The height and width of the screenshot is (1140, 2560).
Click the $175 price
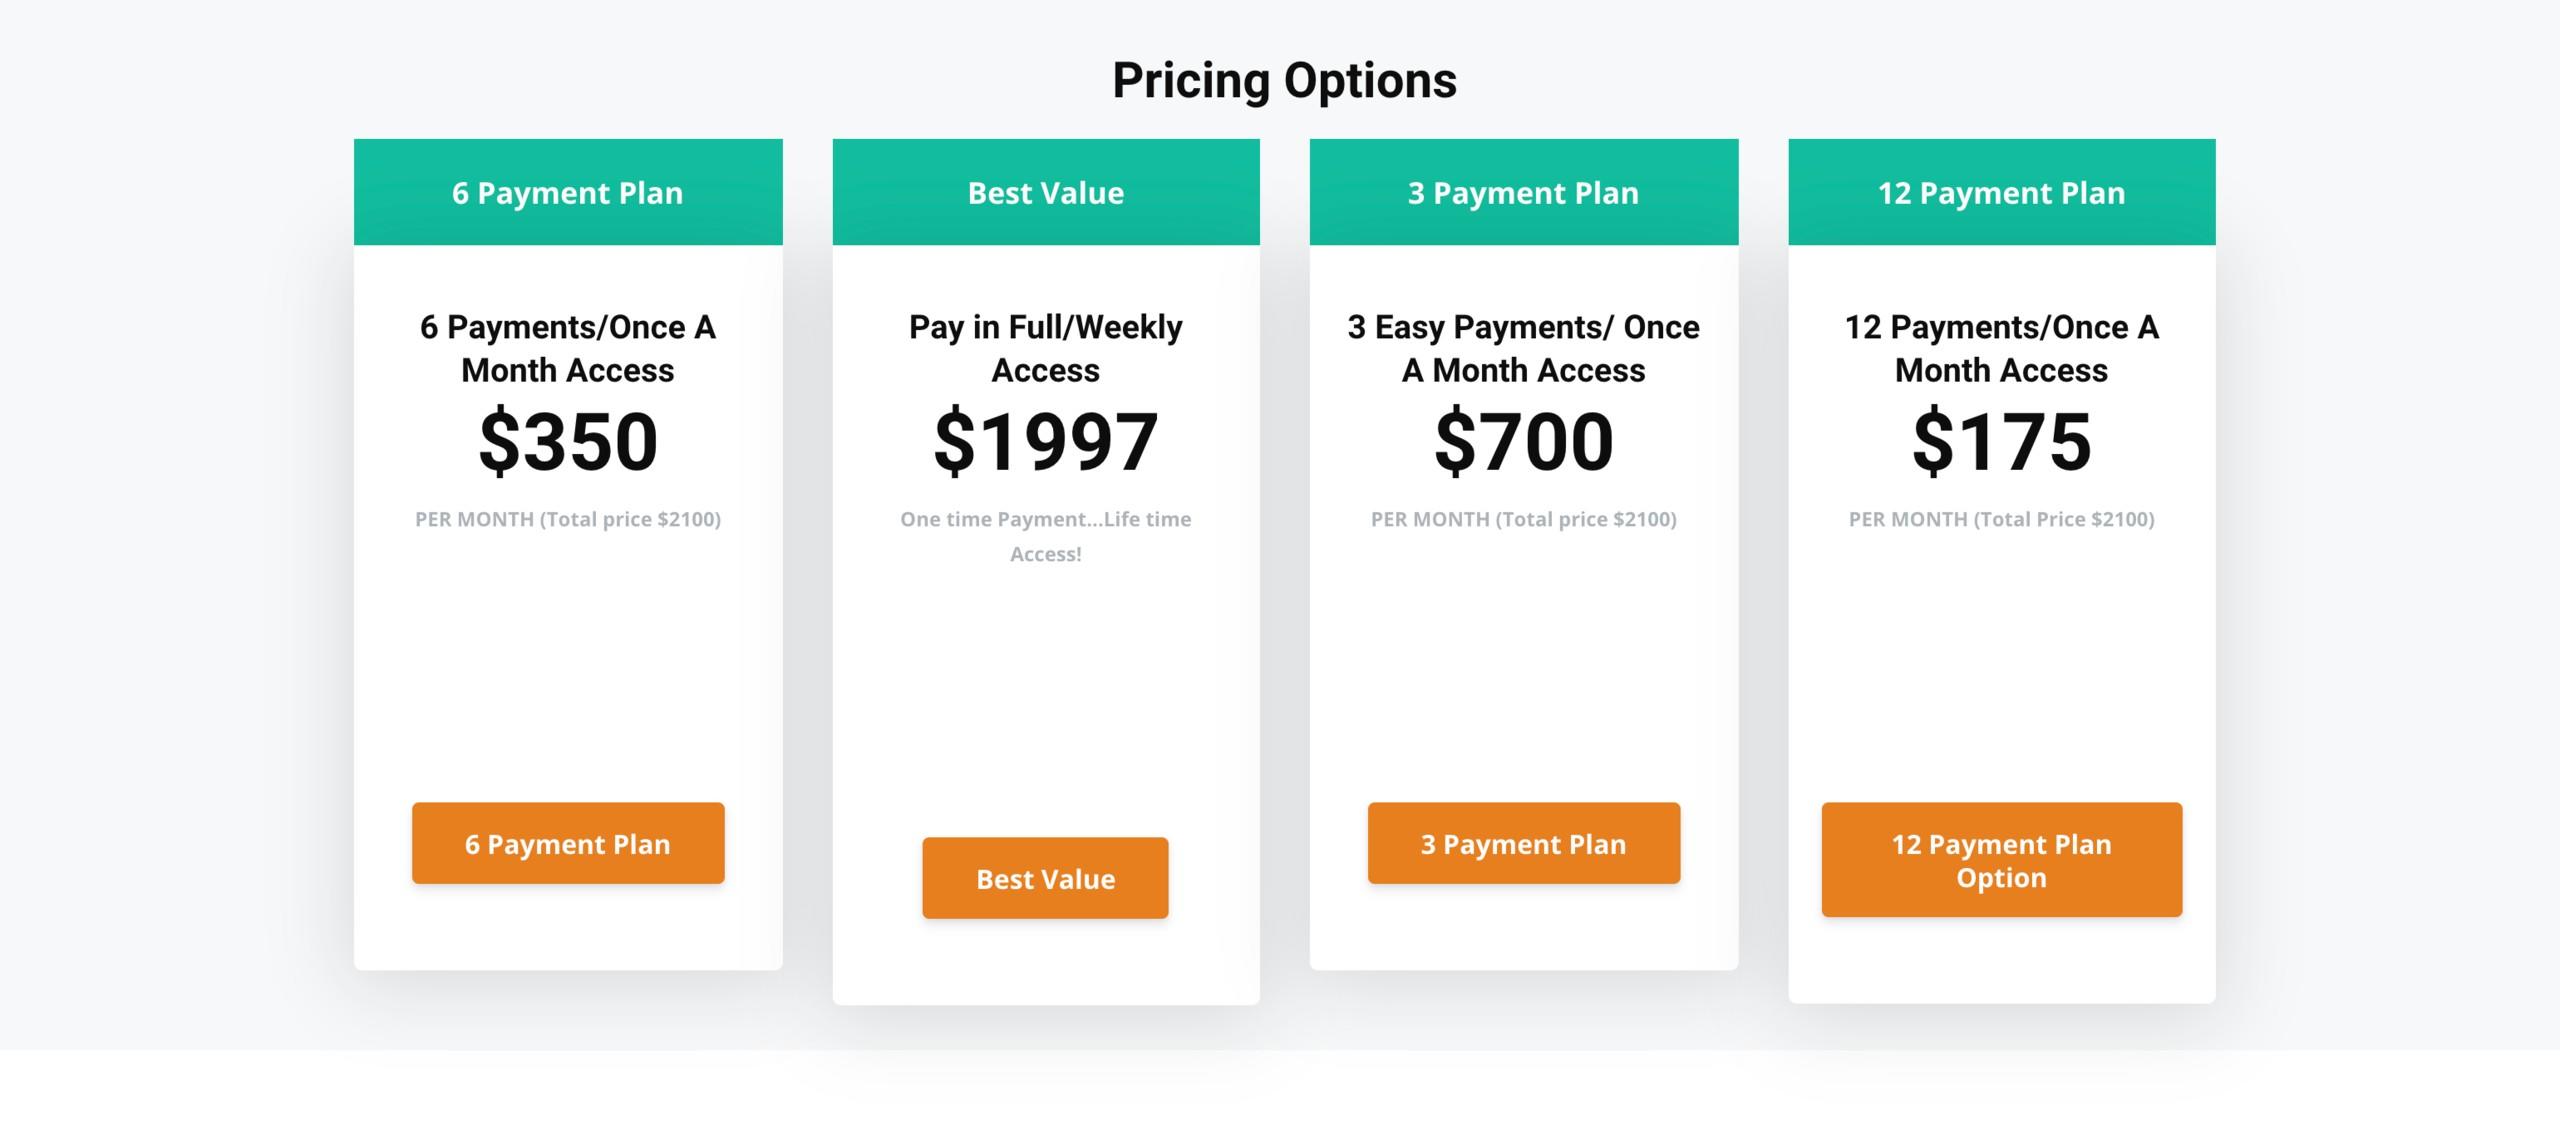pyautogui.click(x=2002, y=442)
